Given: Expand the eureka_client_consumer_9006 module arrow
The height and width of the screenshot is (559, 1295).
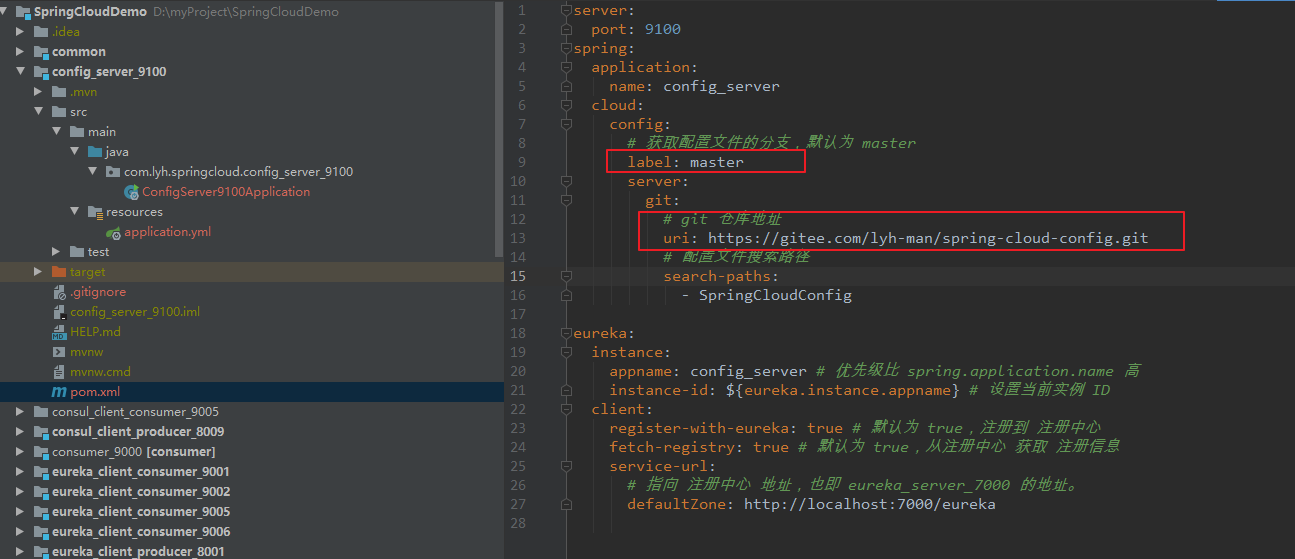Looking at the screenshot, I should 20,532.
